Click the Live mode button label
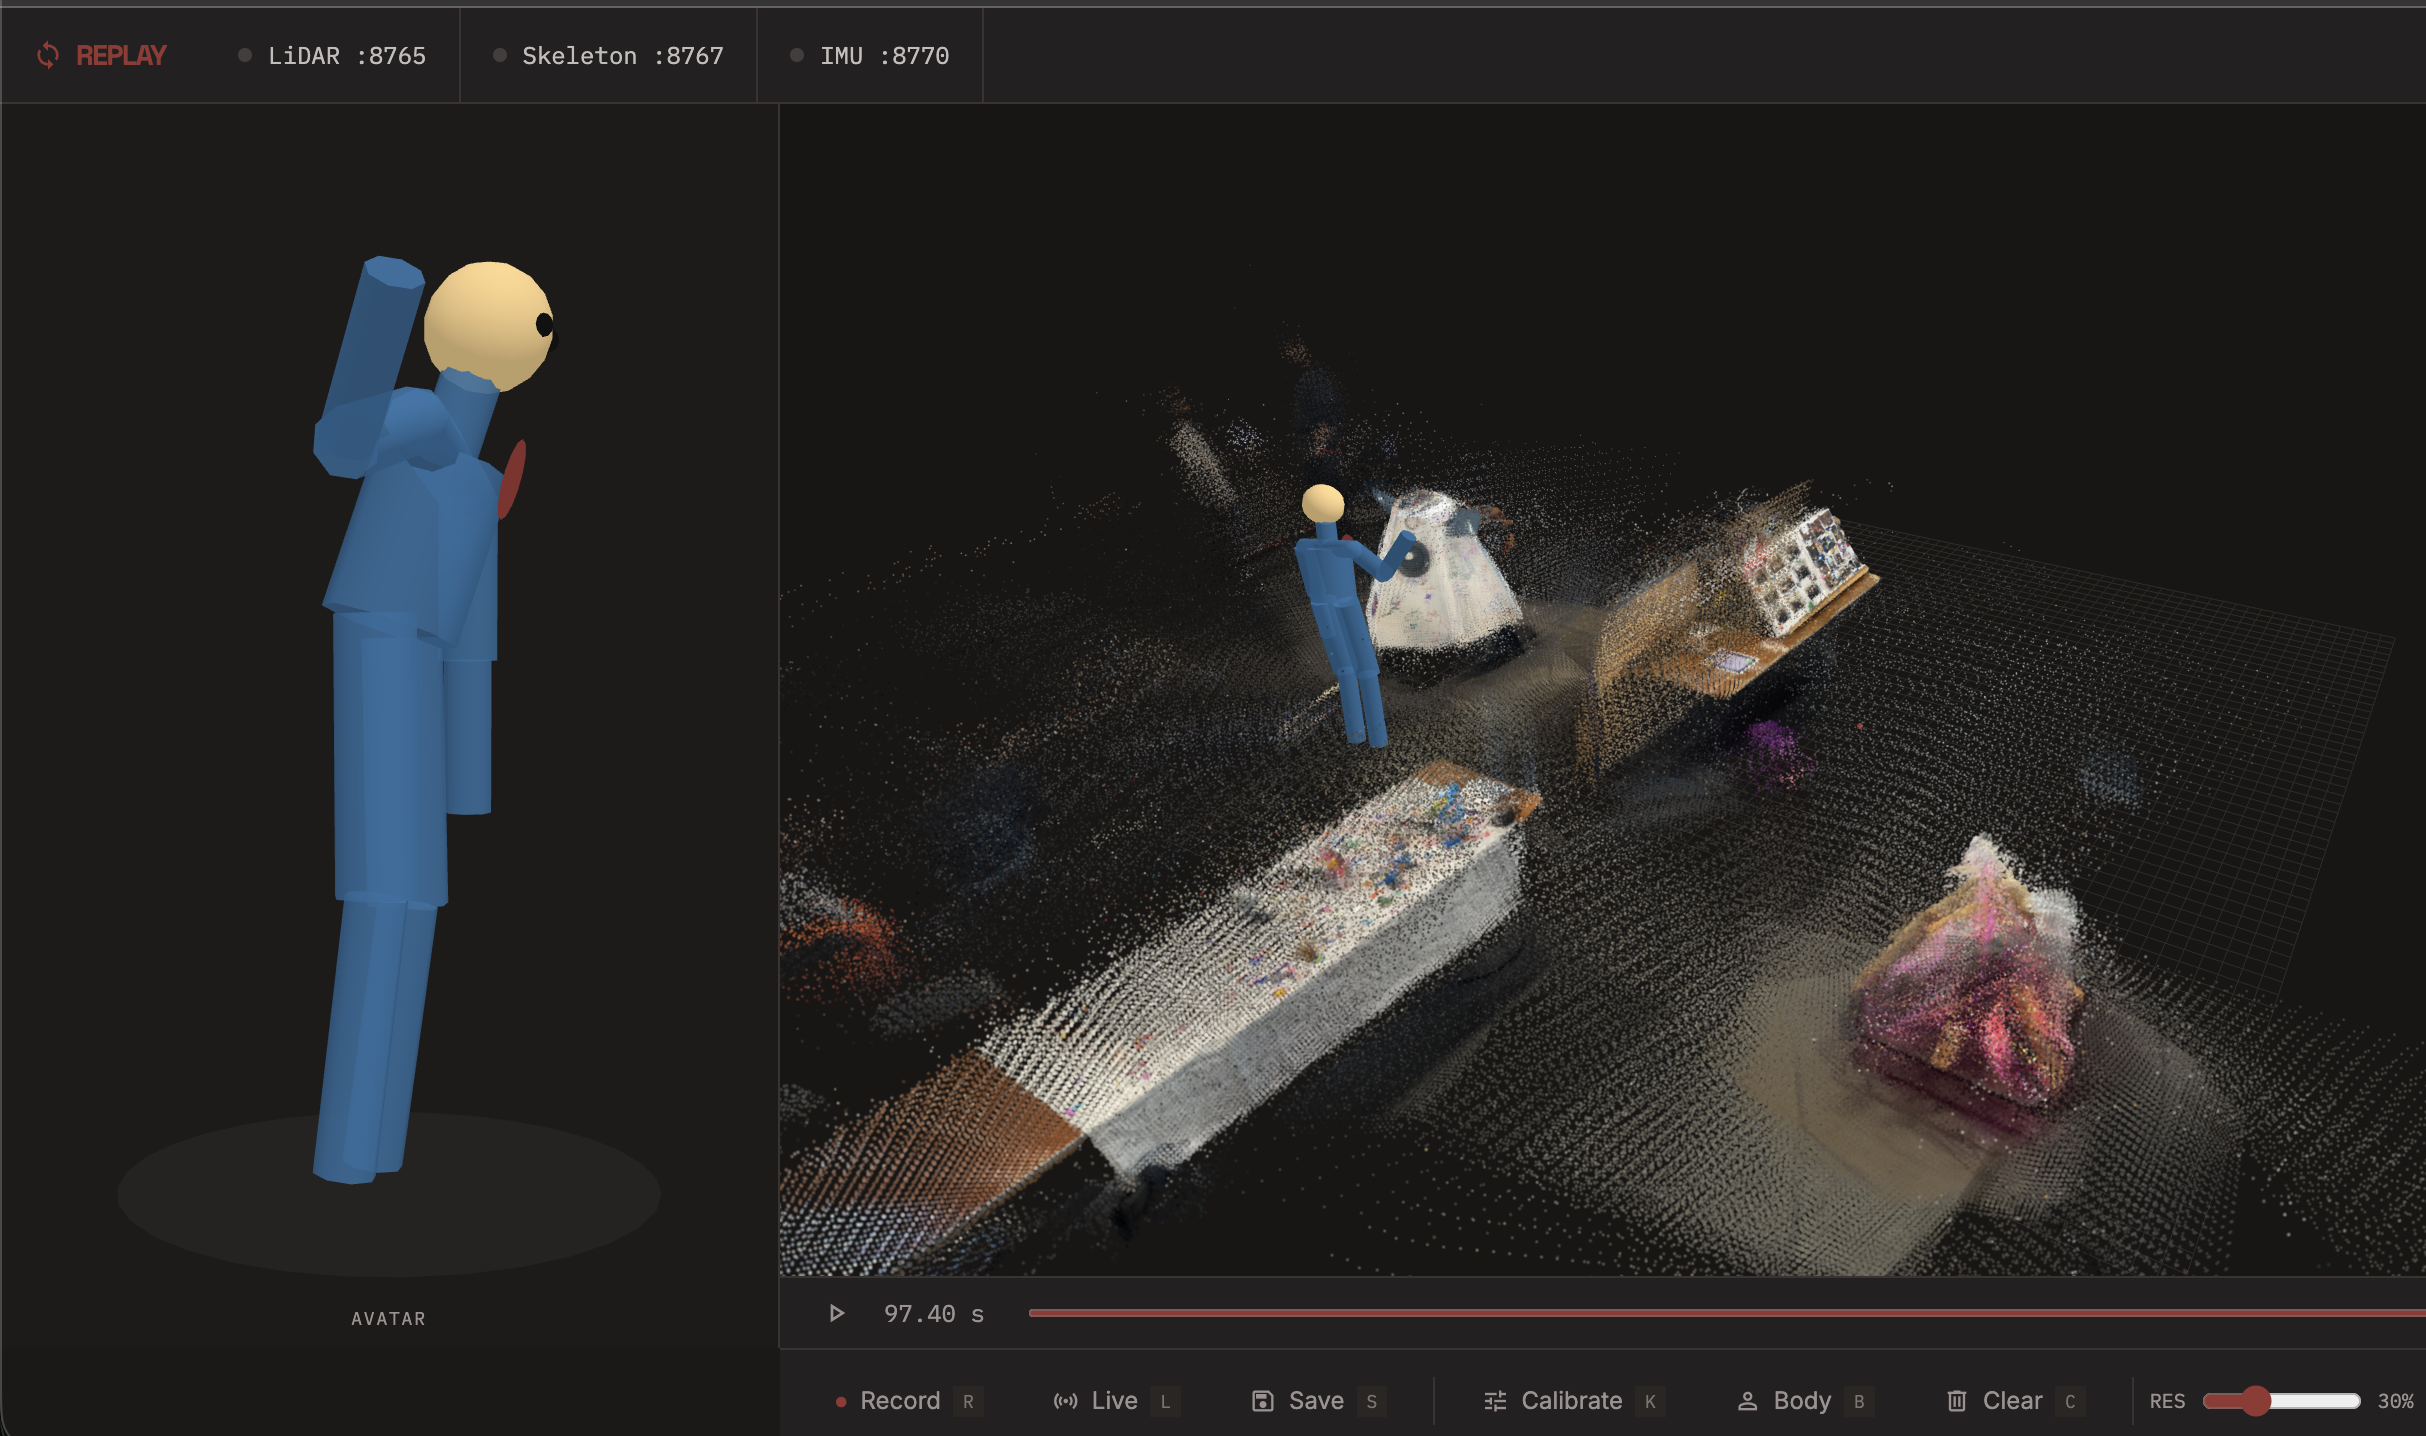Screen dimensions: 2426x1436 (x=1114, y=1401)
